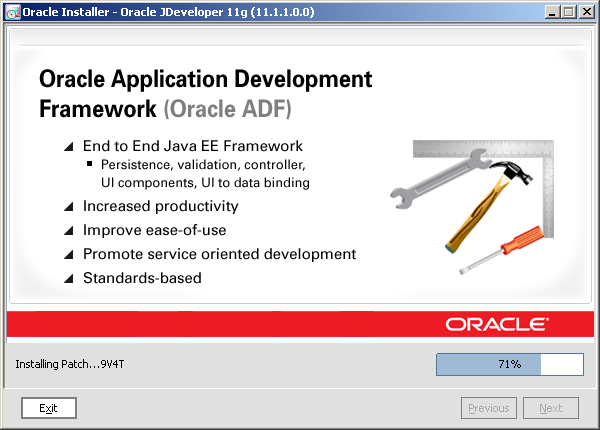This screenshot has height=430, width=600.
Task: Click the 71% installation progress bar
Action: coord(510,364)
